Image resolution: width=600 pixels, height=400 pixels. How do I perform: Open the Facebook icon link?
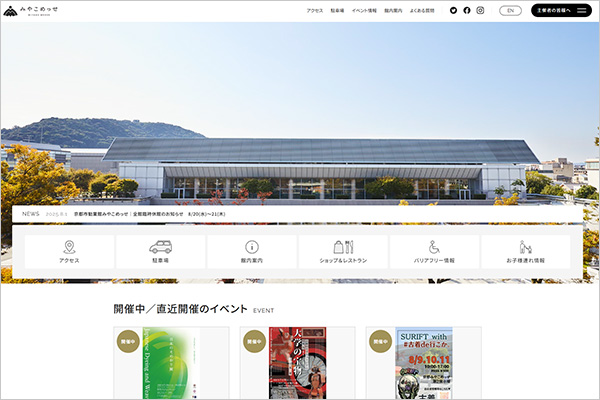[x=466, y=11]
